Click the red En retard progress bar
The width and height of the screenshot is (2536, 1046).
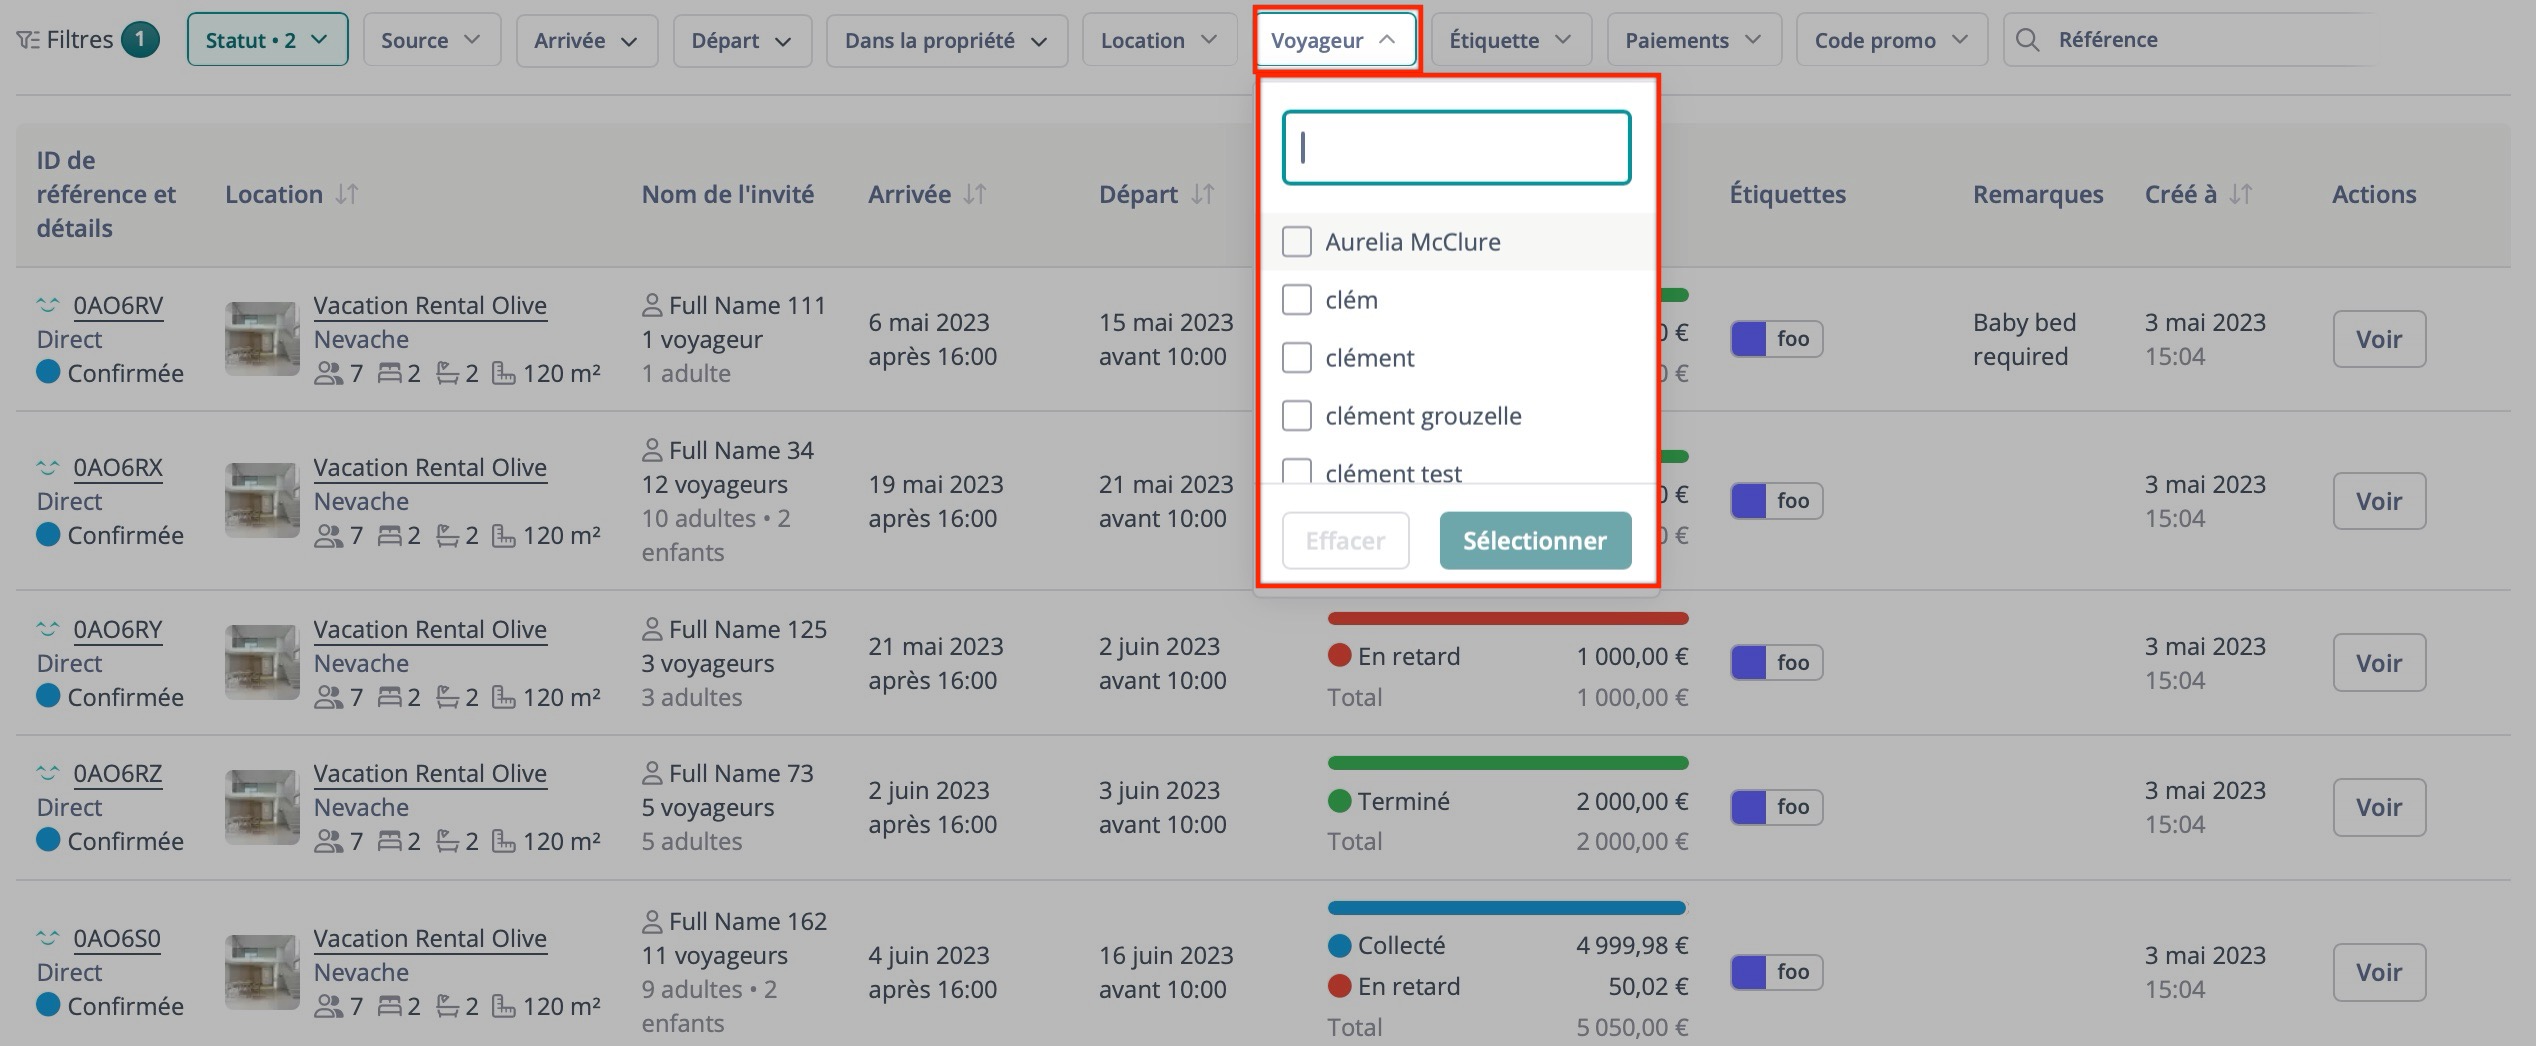(1506, 618)
